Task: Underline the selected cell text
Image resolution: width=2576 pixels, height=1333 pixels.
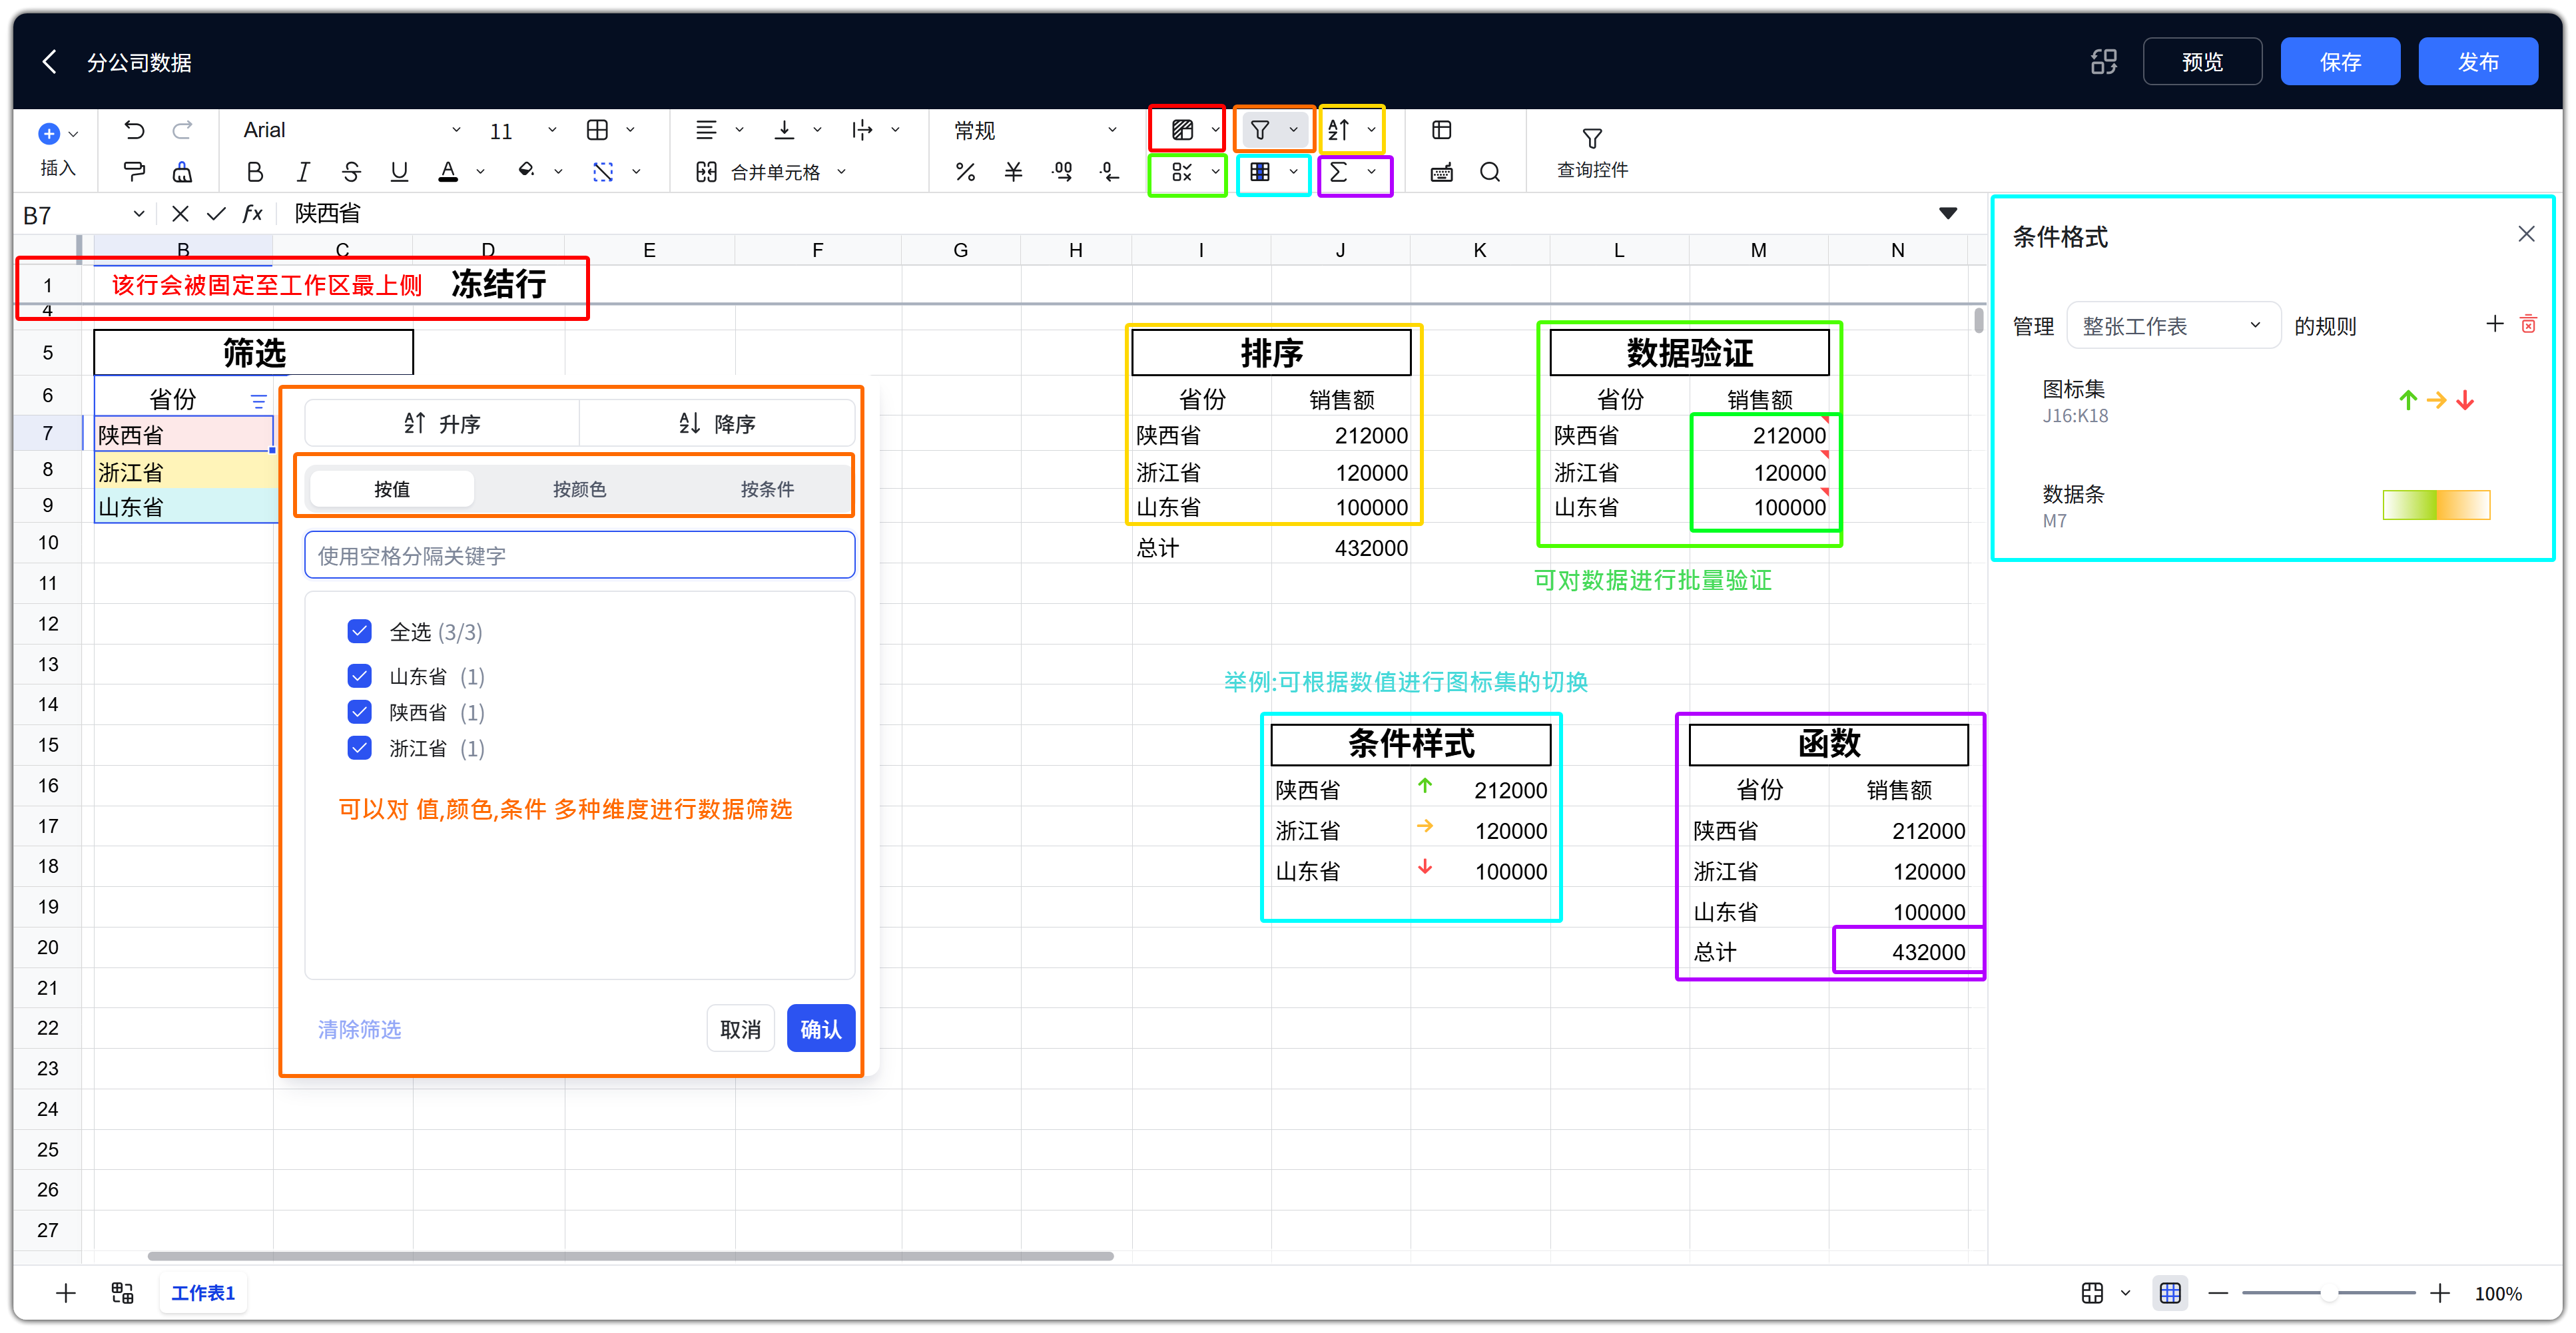Action: pos(399,172)
